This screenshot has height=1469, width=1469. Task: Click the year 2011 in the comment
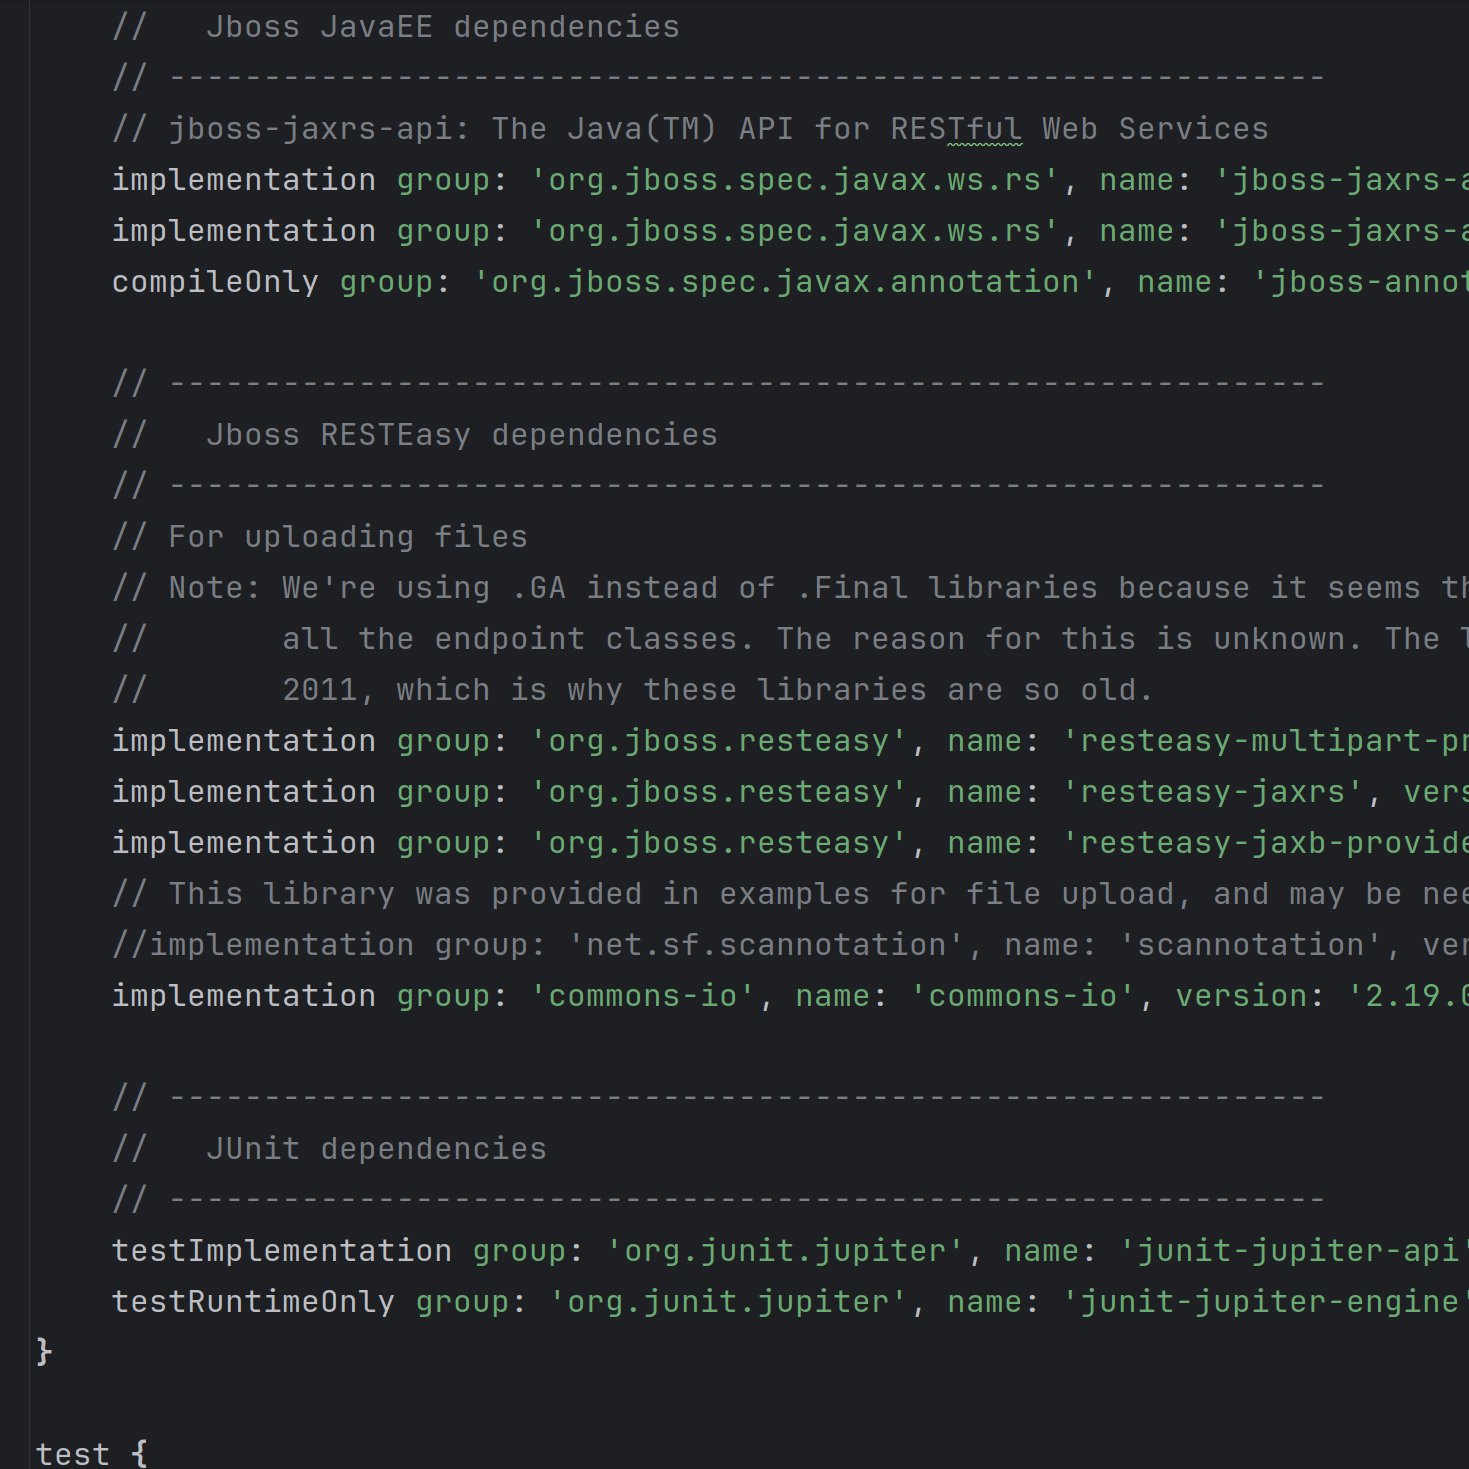click(x=319, y=690)
